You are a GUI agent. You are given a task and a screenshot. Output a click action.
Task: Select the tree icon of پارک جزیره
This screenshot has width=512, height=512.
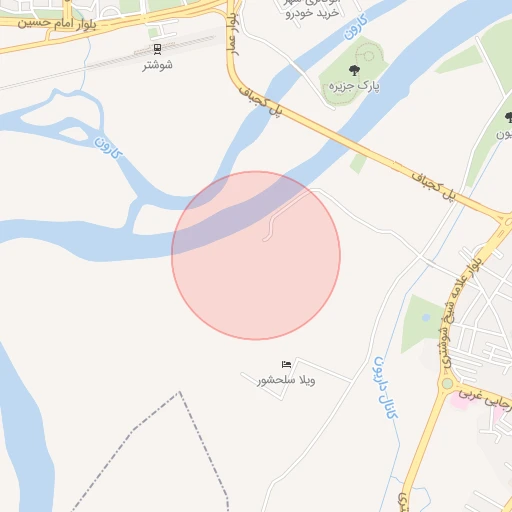pyautogui.click(x=354, y=70)
